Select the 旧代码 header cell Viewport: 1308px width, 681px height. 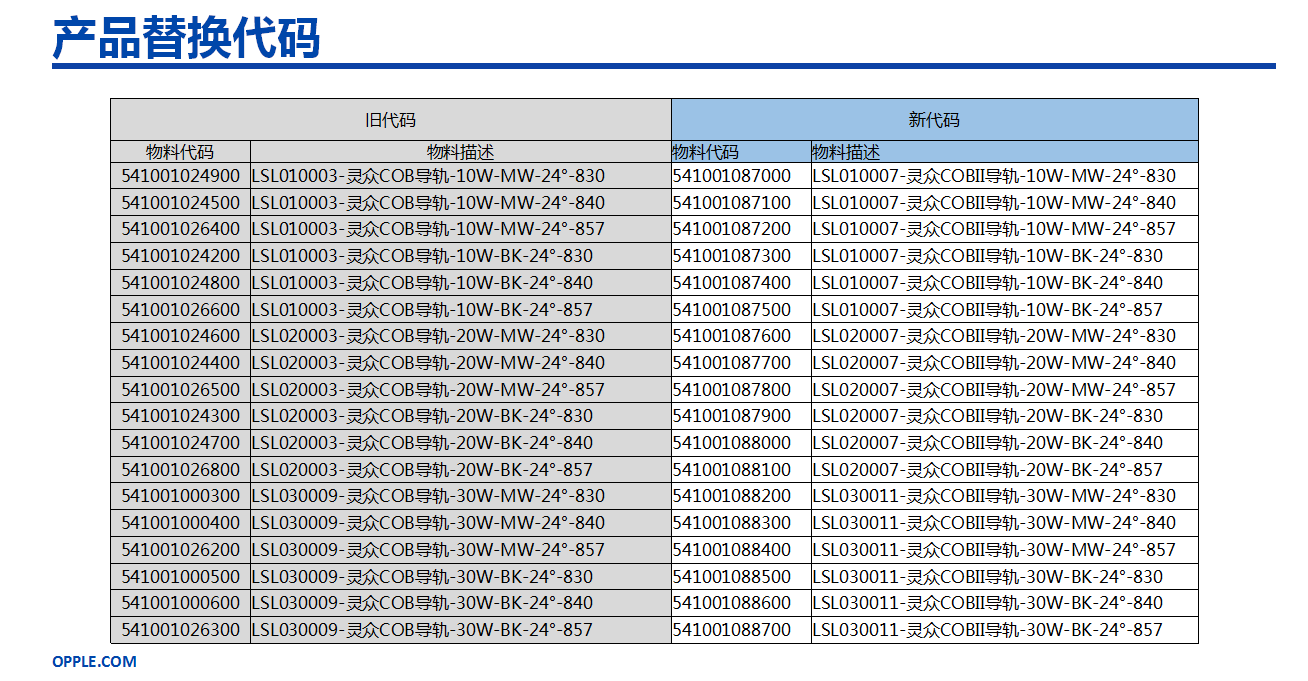(x=390, y=120)
